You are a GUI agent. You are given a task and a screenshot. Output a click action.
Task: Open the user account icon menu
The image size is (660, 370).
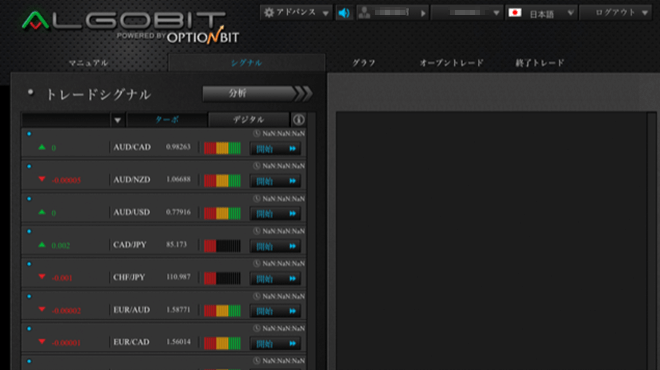point(365,13)
